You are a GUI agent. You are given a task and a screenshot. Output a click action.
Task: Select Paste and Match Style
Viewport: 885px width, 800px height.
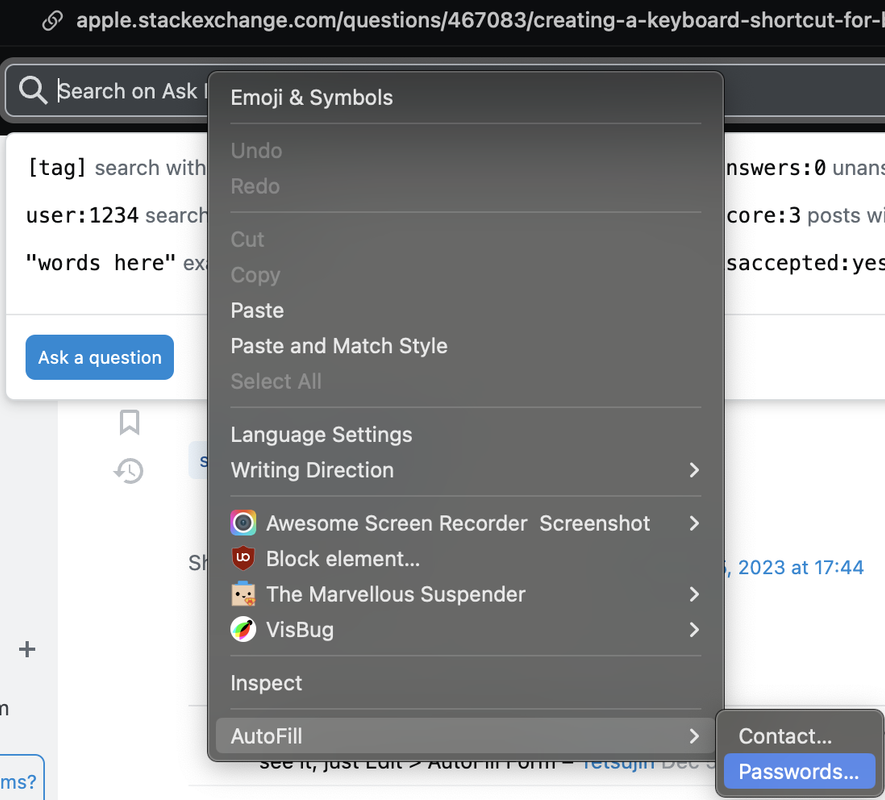(466, 346)
